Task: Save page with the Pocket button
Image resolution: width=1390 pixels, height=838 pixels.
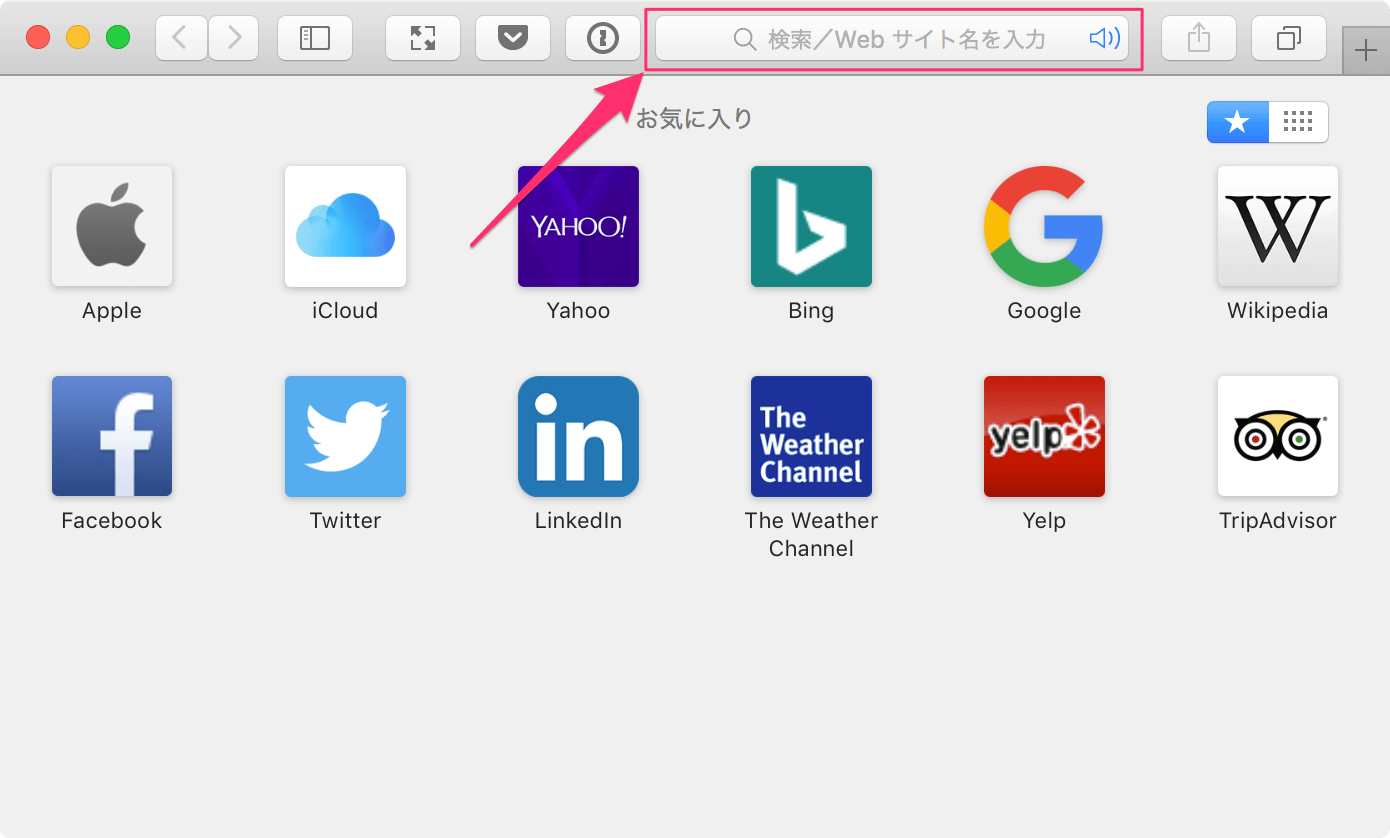Action: tap(513, 38)
